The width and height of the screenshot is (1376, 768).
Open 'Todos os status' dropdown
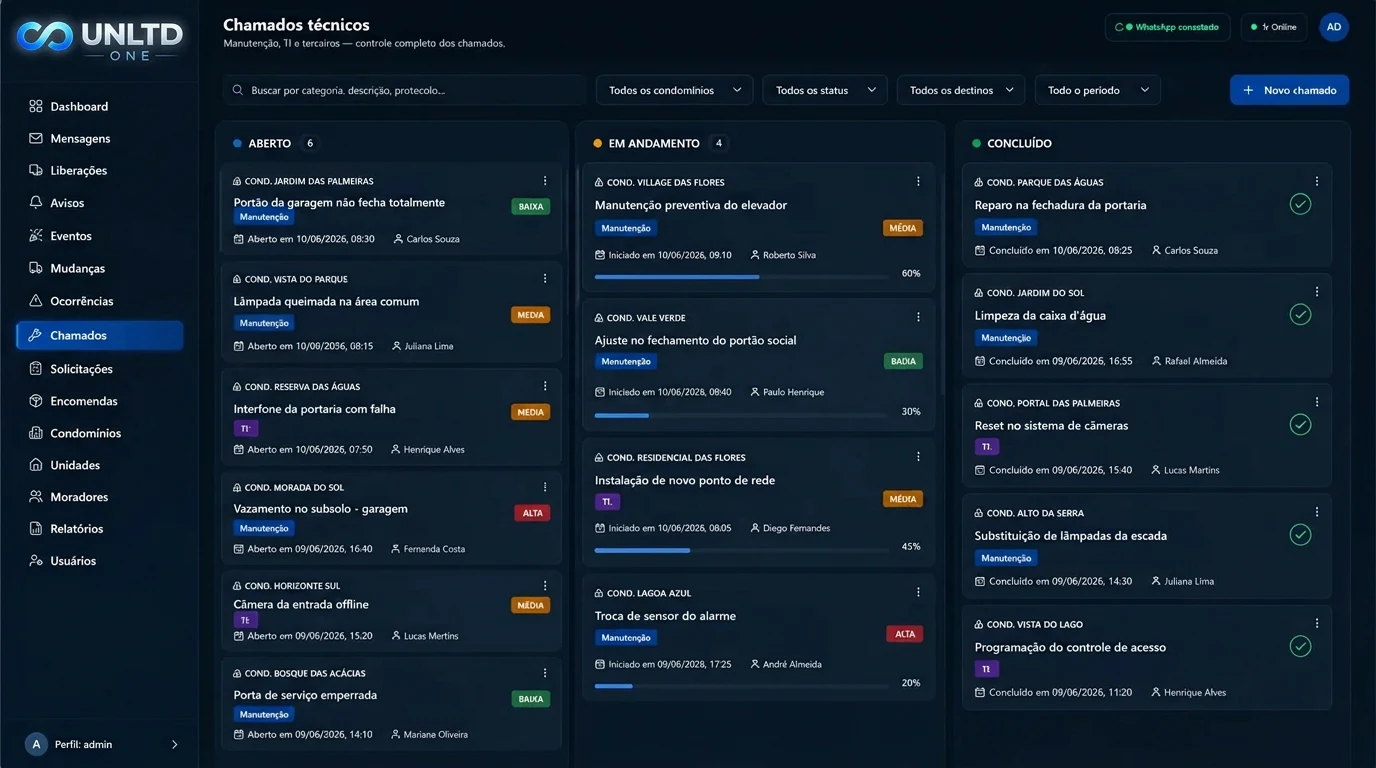tap(825, 90)
